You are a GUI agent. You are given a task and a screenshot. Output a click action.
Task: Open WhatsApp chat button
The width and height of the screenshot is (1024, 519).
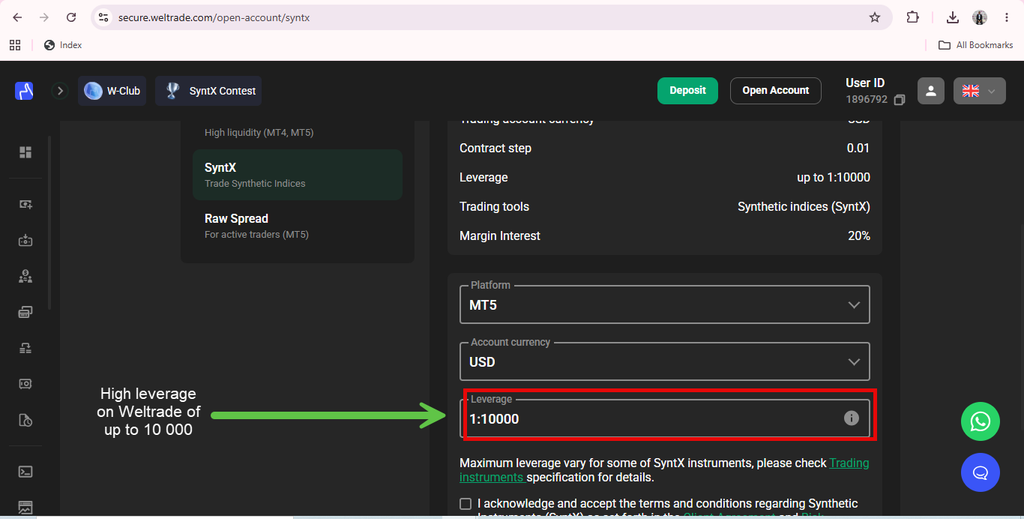click(980, 421)
